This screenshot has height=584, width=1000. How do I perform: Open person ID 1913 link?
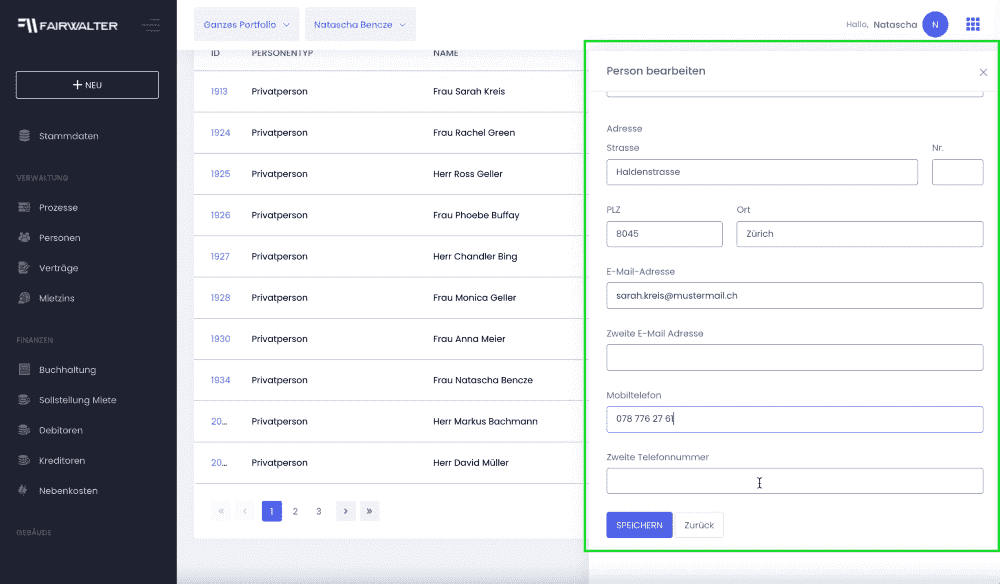click(219, 92)
